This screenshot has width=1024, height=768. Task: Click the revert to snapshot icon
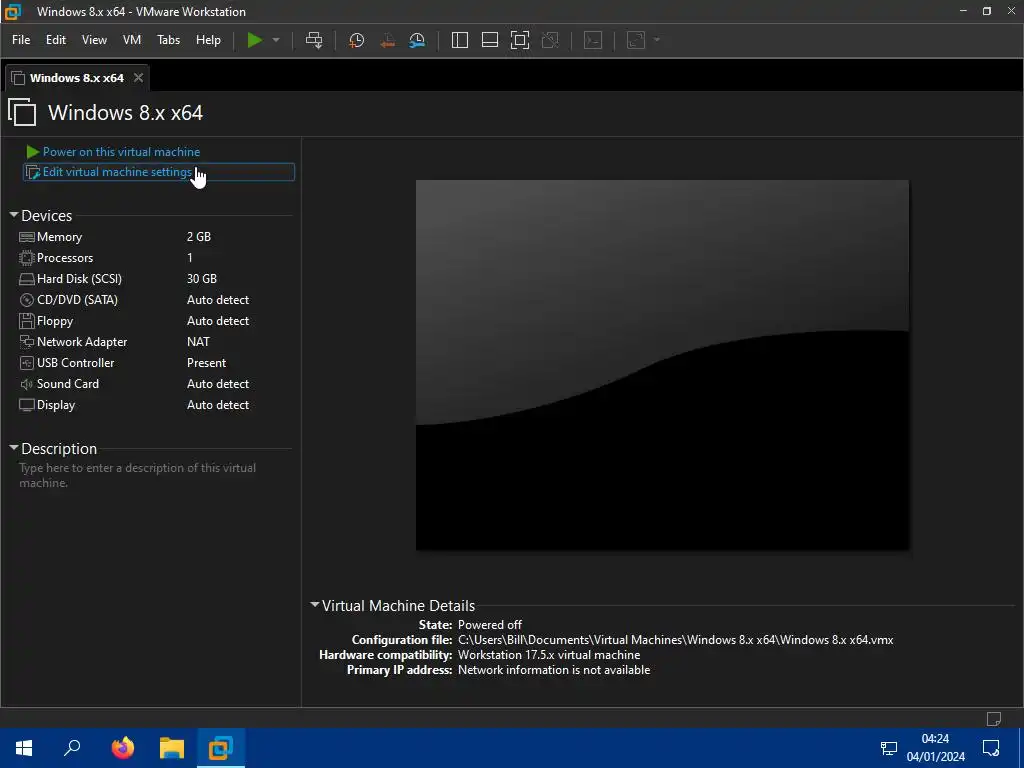coord(387,40)
